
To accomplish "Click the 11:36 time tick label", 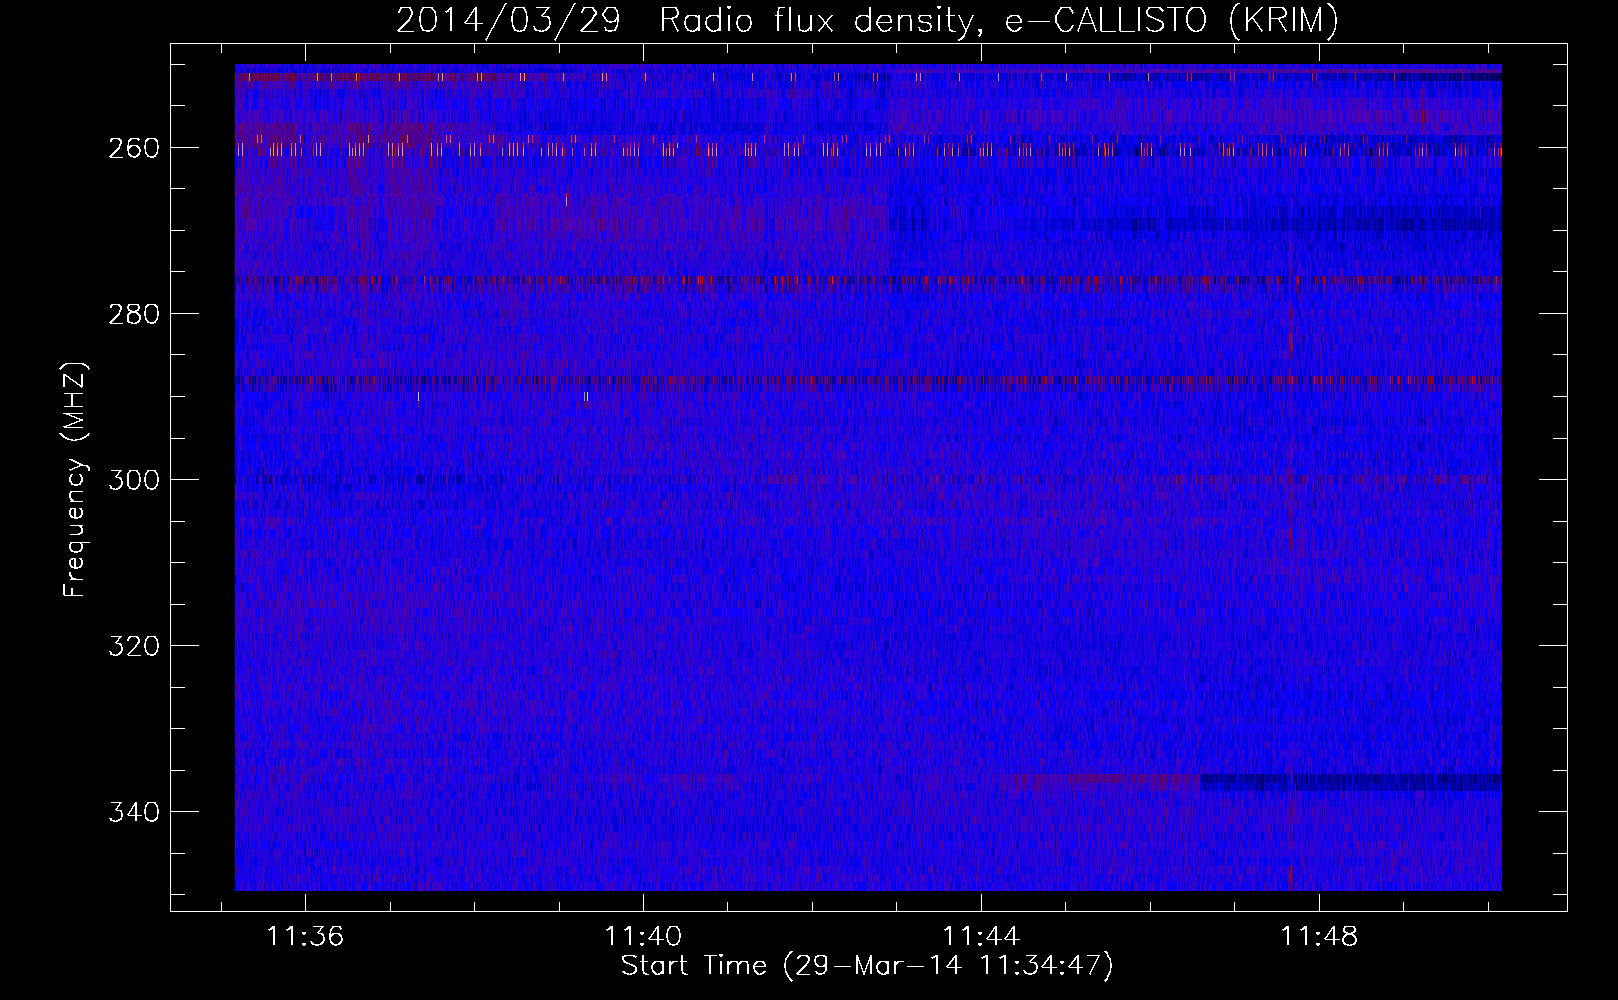I will click(305, 936).
